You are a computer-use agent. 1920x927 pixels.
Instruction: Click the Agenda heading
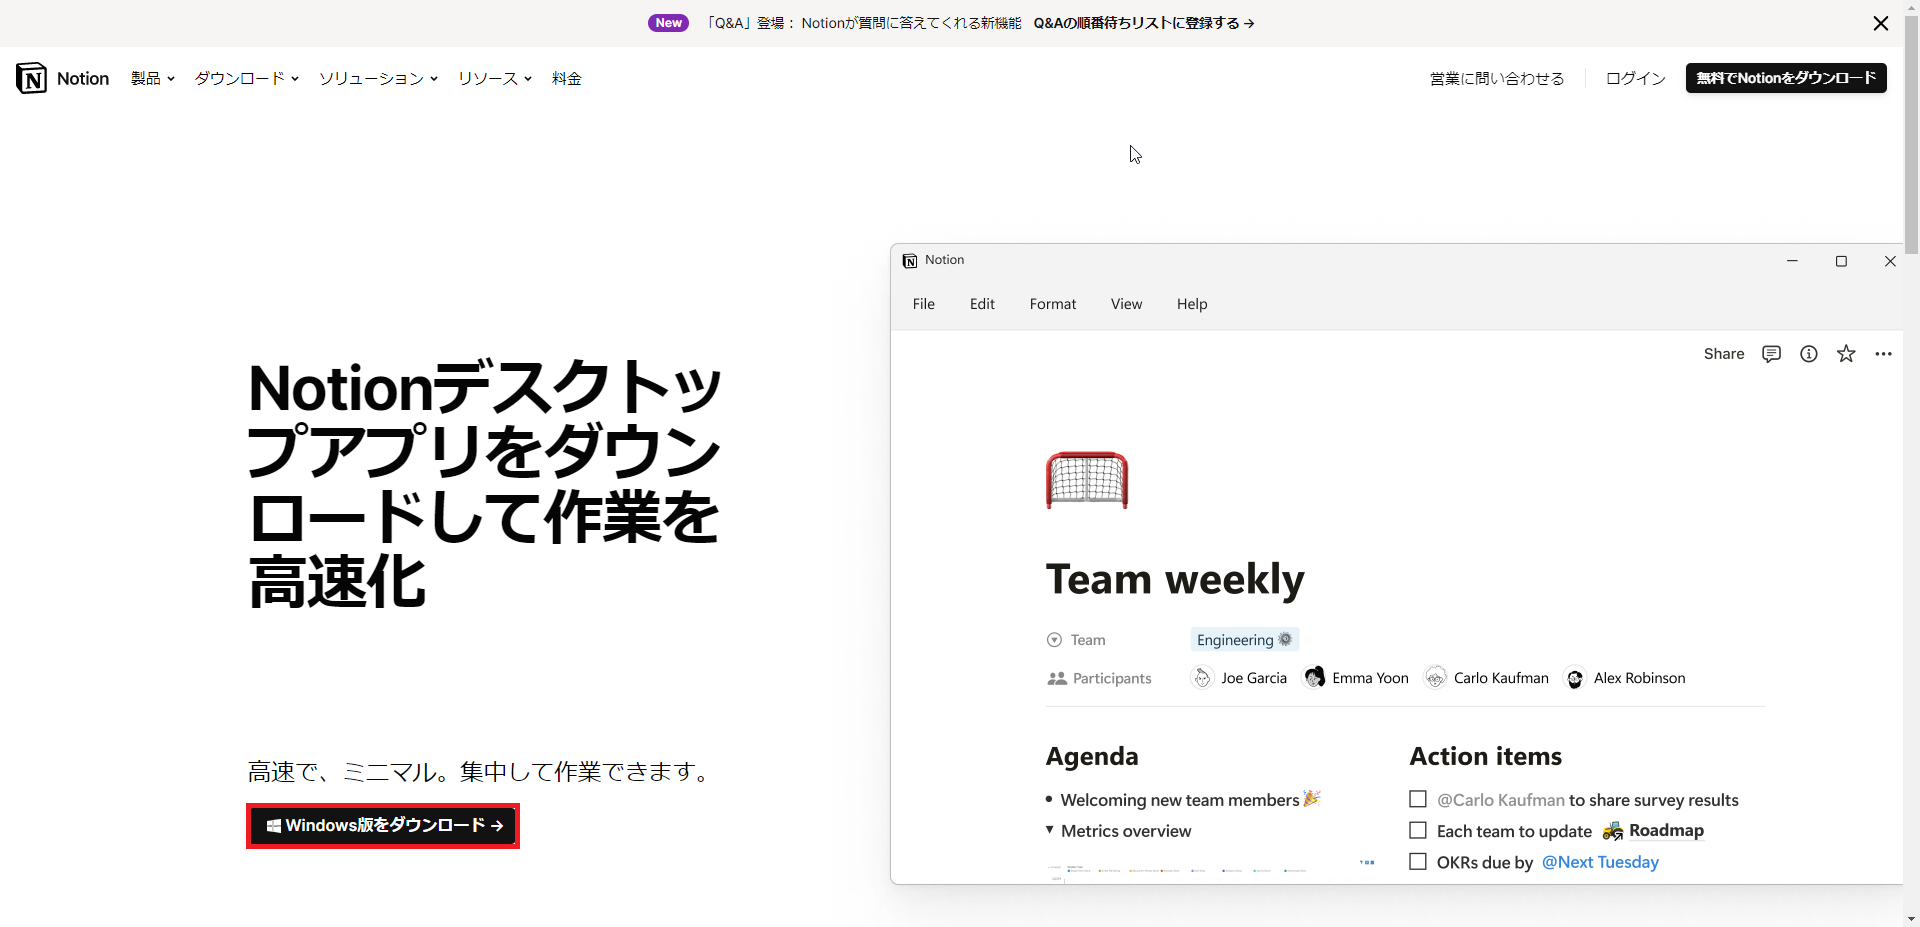tap(1092, 756)
